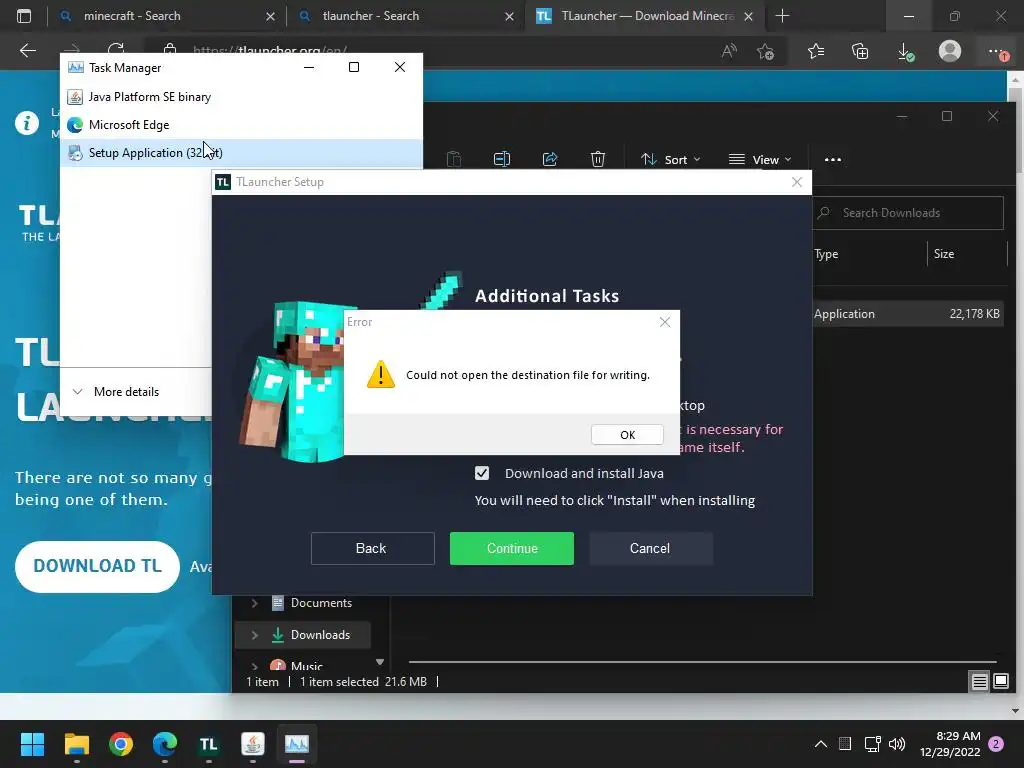Viewport: 1024px width, 768px height.
Task: Open Collections icon in Edge toolbar
Action: pyautogui.click(x=860, y=51)
